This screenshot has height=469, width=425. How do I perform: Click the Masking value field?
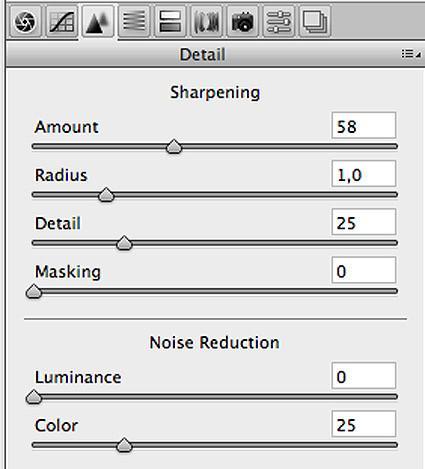(364, 270)
